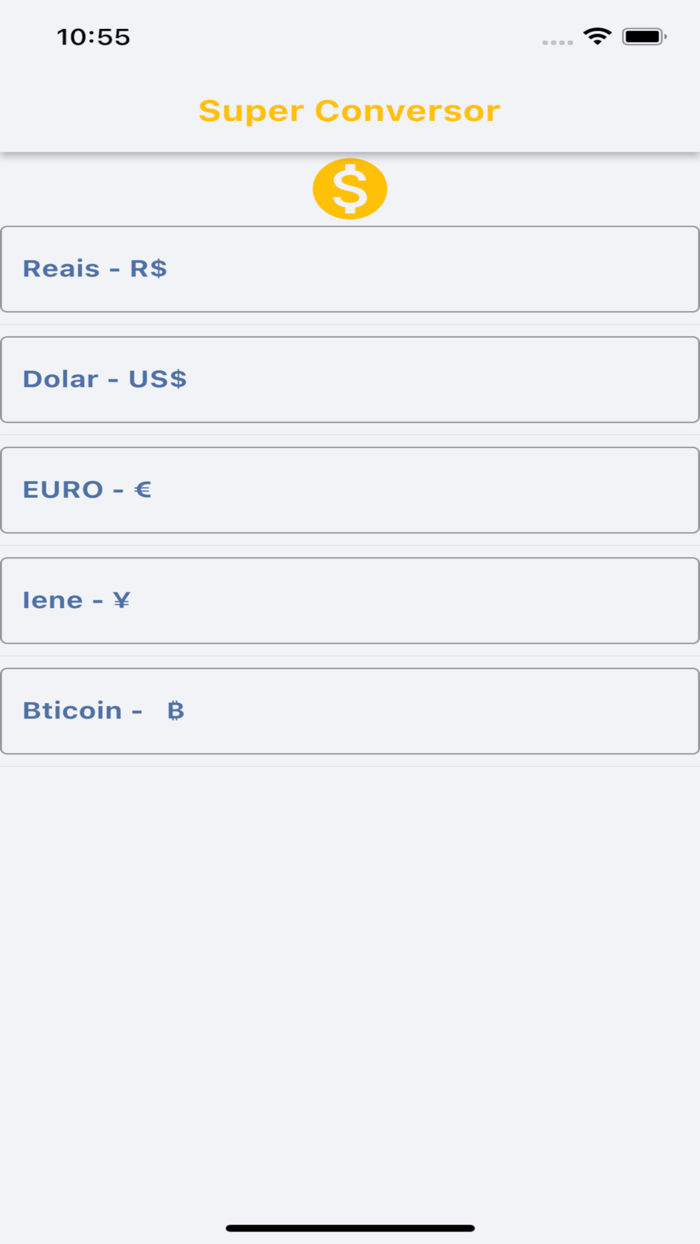Screen dimensions: 700x1244
Task: Tap the 10:55 clock in status bar
Action: pos(93,37)
